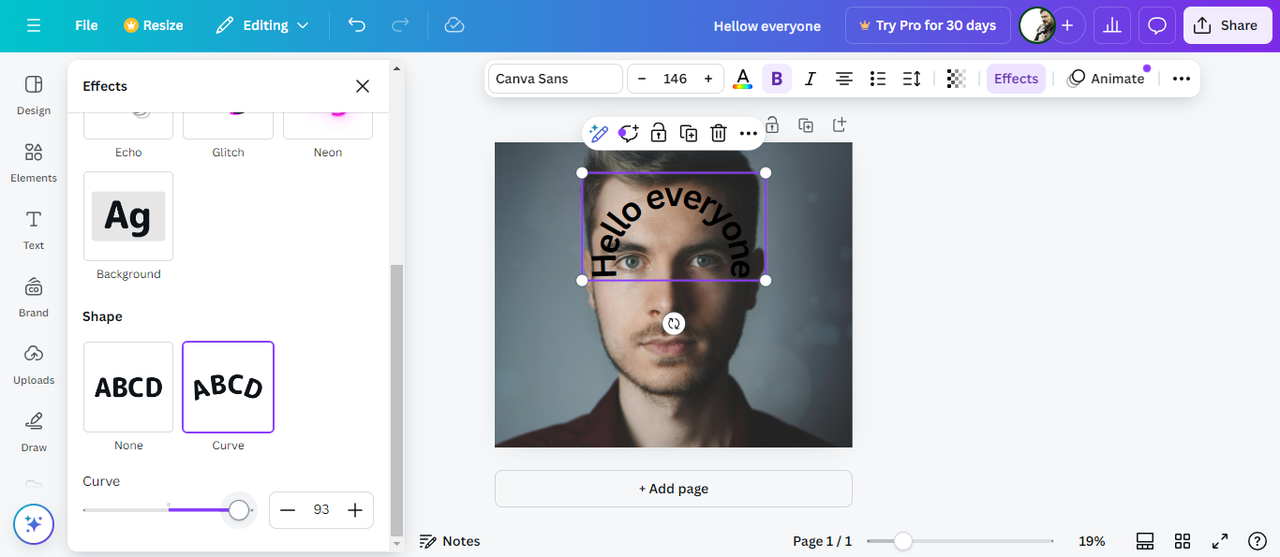Click the Resize option with crown

click(153, 25)
